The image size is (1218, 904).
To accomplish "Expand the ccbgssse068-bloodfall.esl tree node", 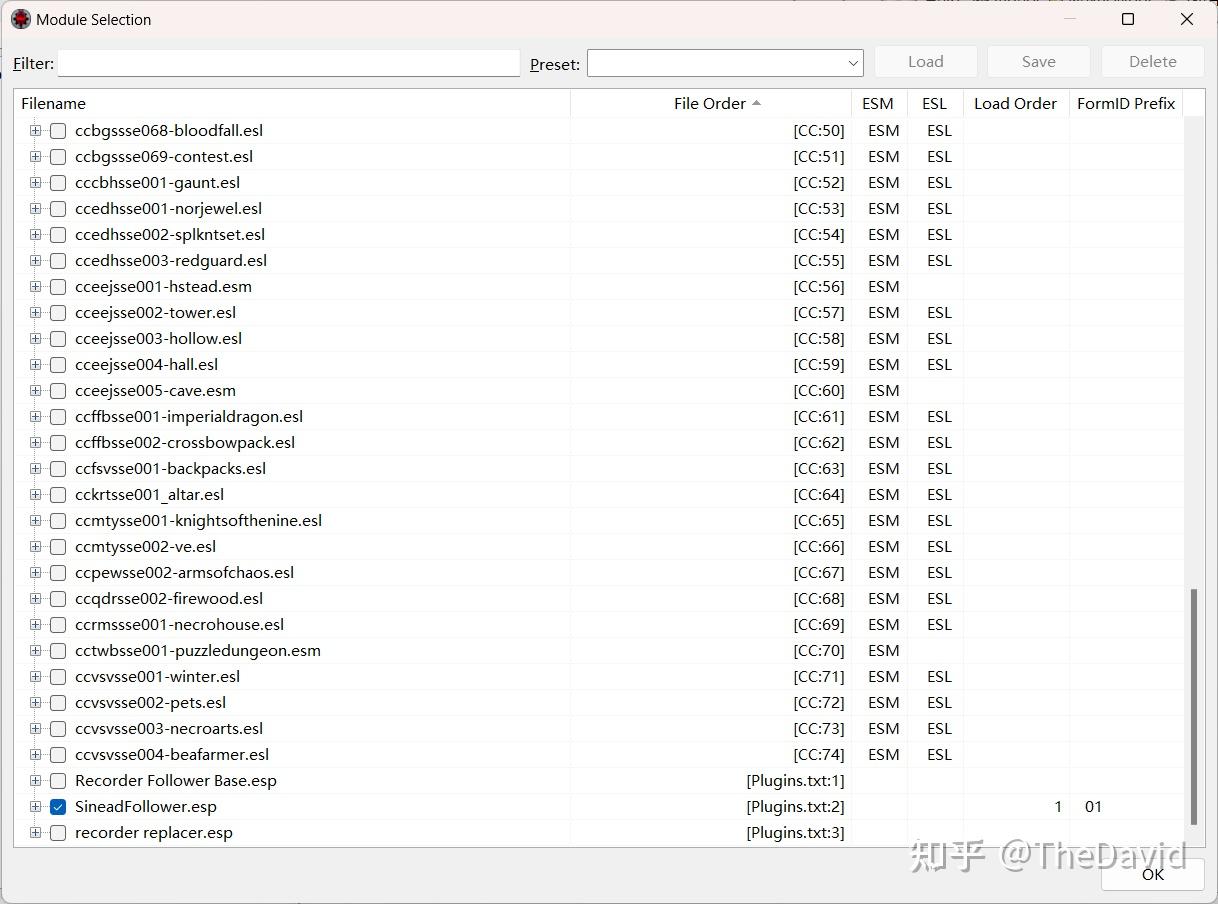I will click(x=34, y=130).
